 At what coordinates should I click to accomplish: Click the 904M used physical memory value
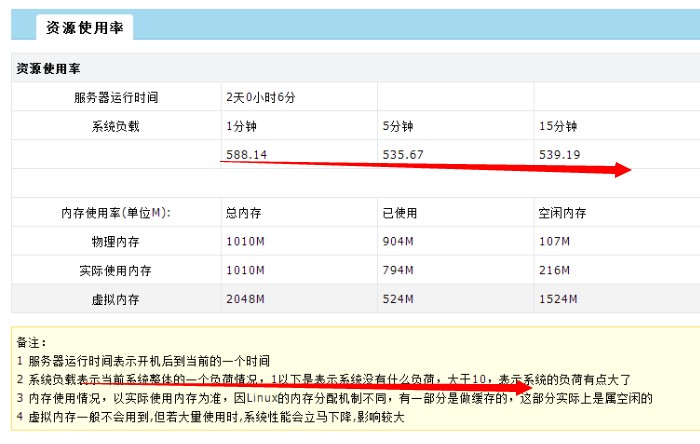click(397, 242)
